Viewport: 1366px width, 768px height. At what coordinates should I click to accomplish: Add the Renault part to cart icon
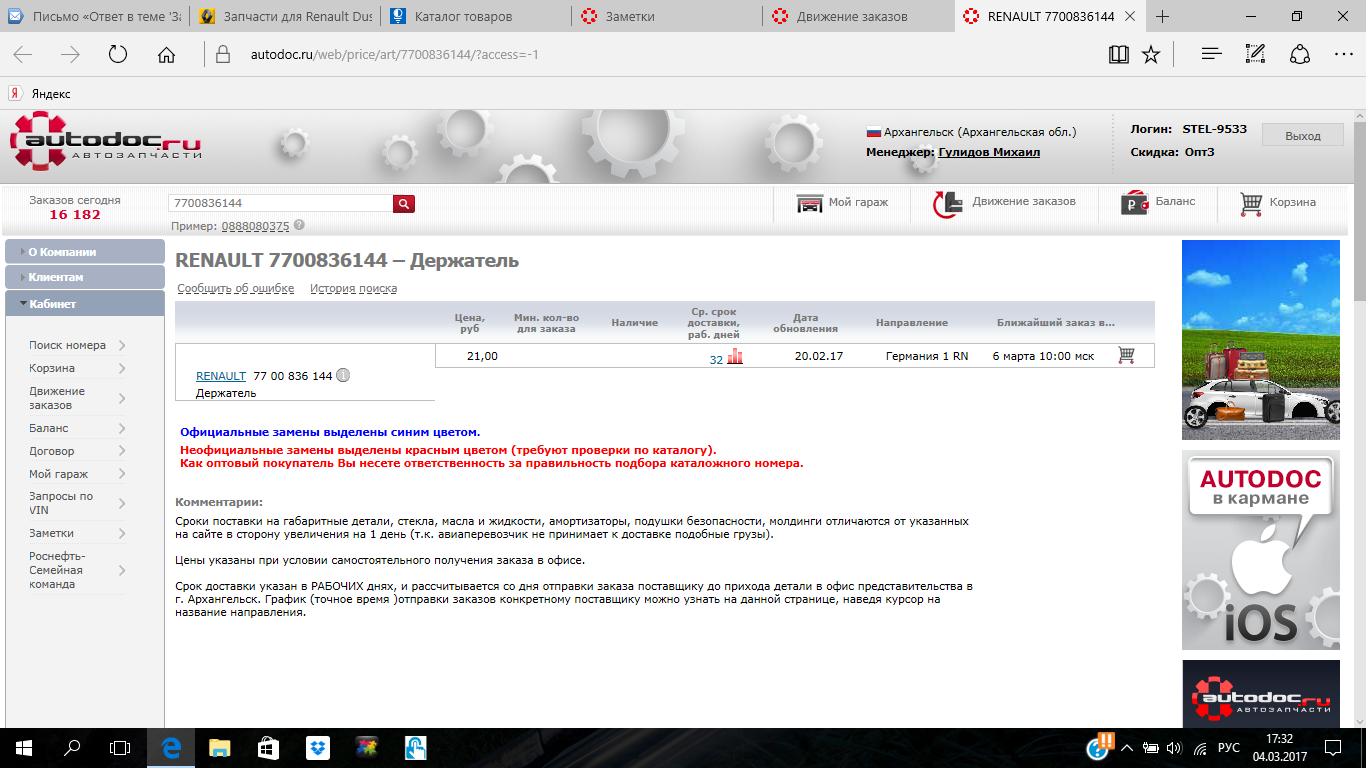tap(1126, 356)
